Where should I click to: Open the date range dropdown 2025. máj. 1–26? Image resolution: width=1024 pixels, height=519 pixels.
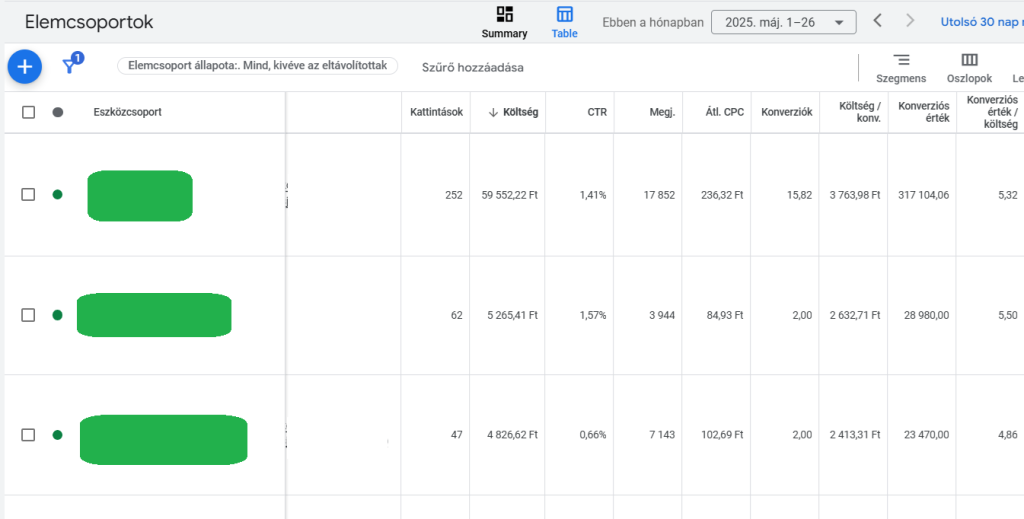pyautogui.click(x=783, y=22)
